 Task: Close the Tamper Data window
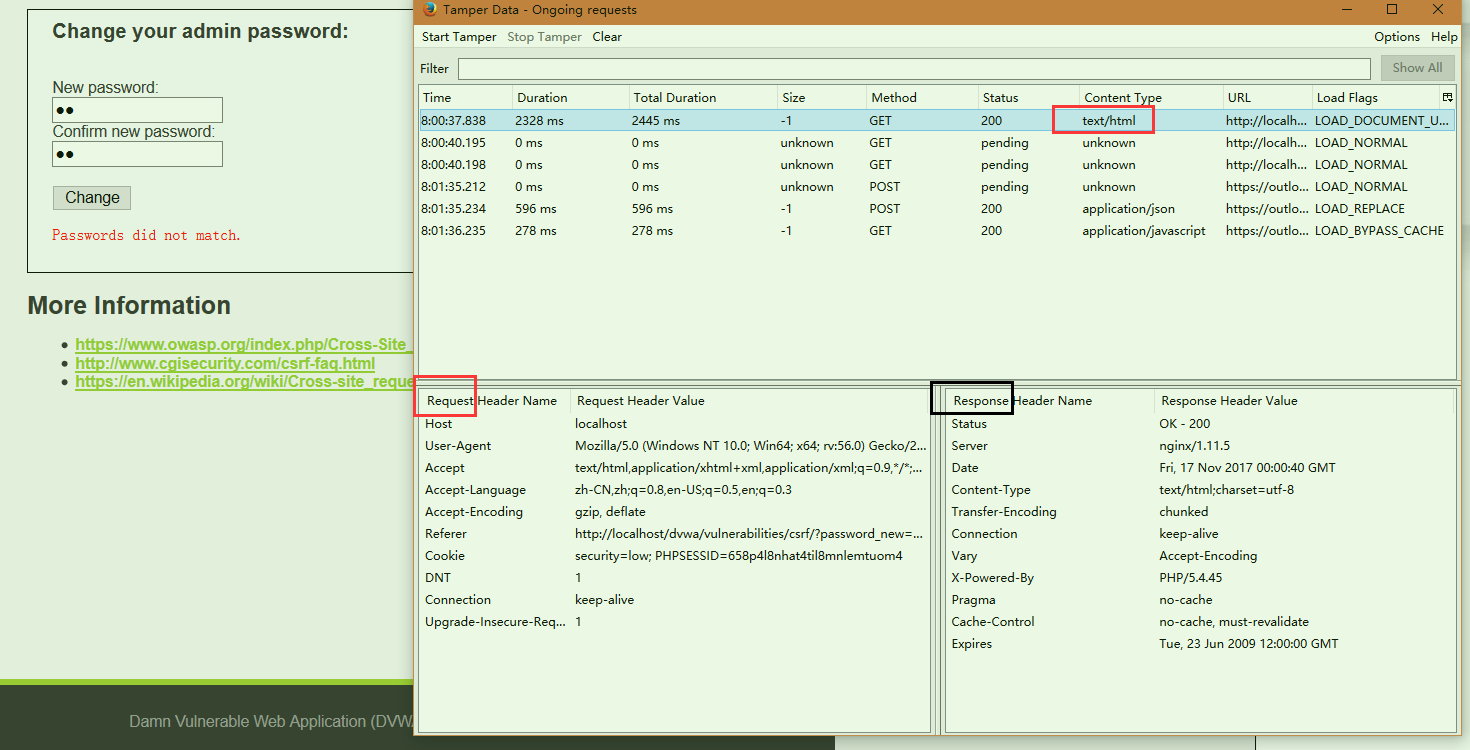pos(1437,10)
